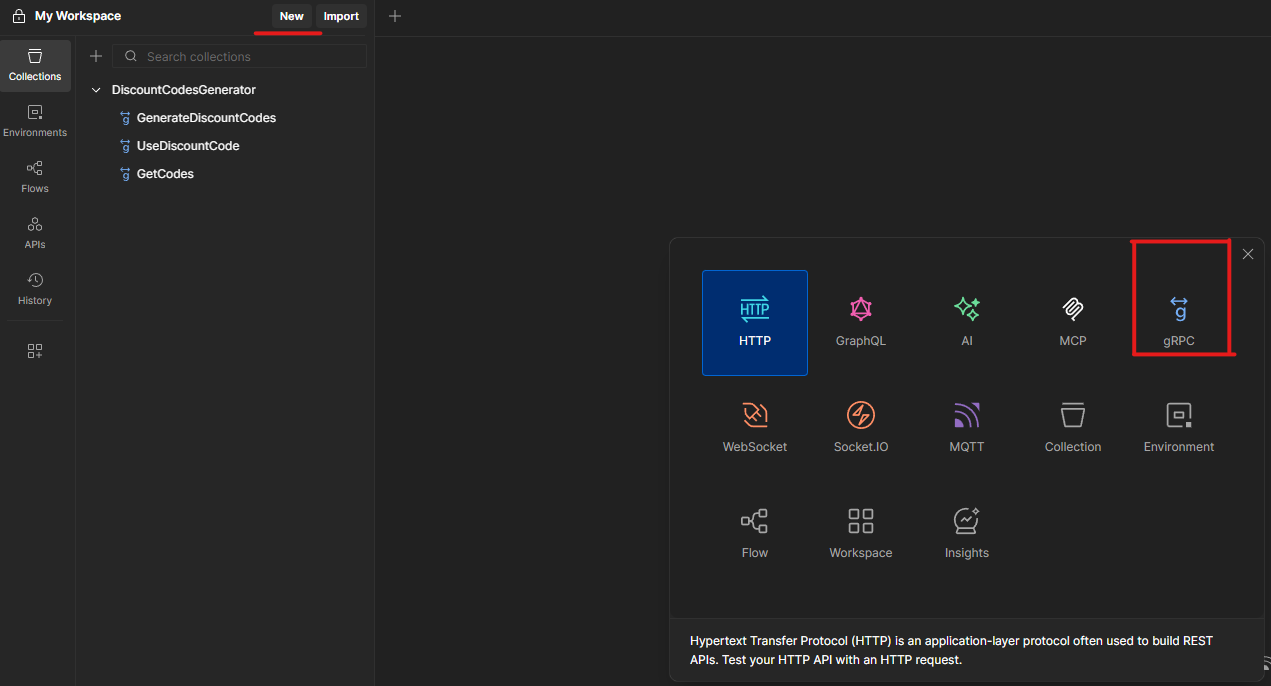Create a new Collection from the dialog

pos(1073,428)
